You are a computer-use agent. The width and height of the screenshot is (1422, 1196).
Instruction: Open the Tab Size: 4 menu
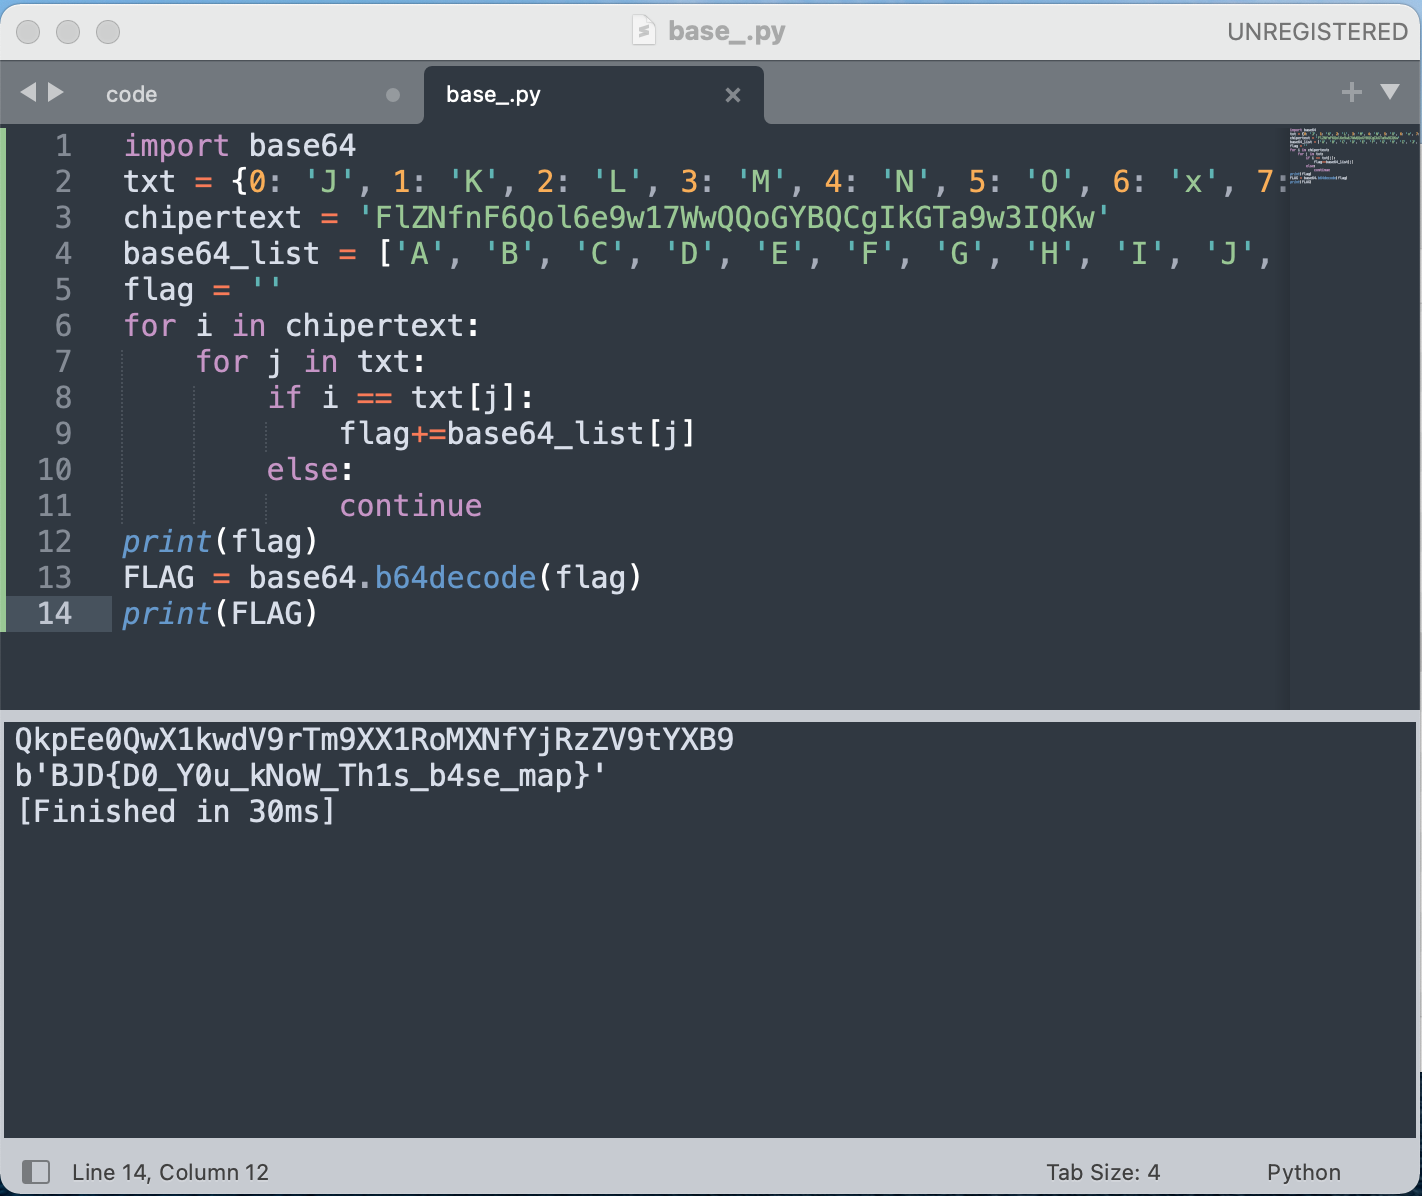click(x=1103, y=1172)
